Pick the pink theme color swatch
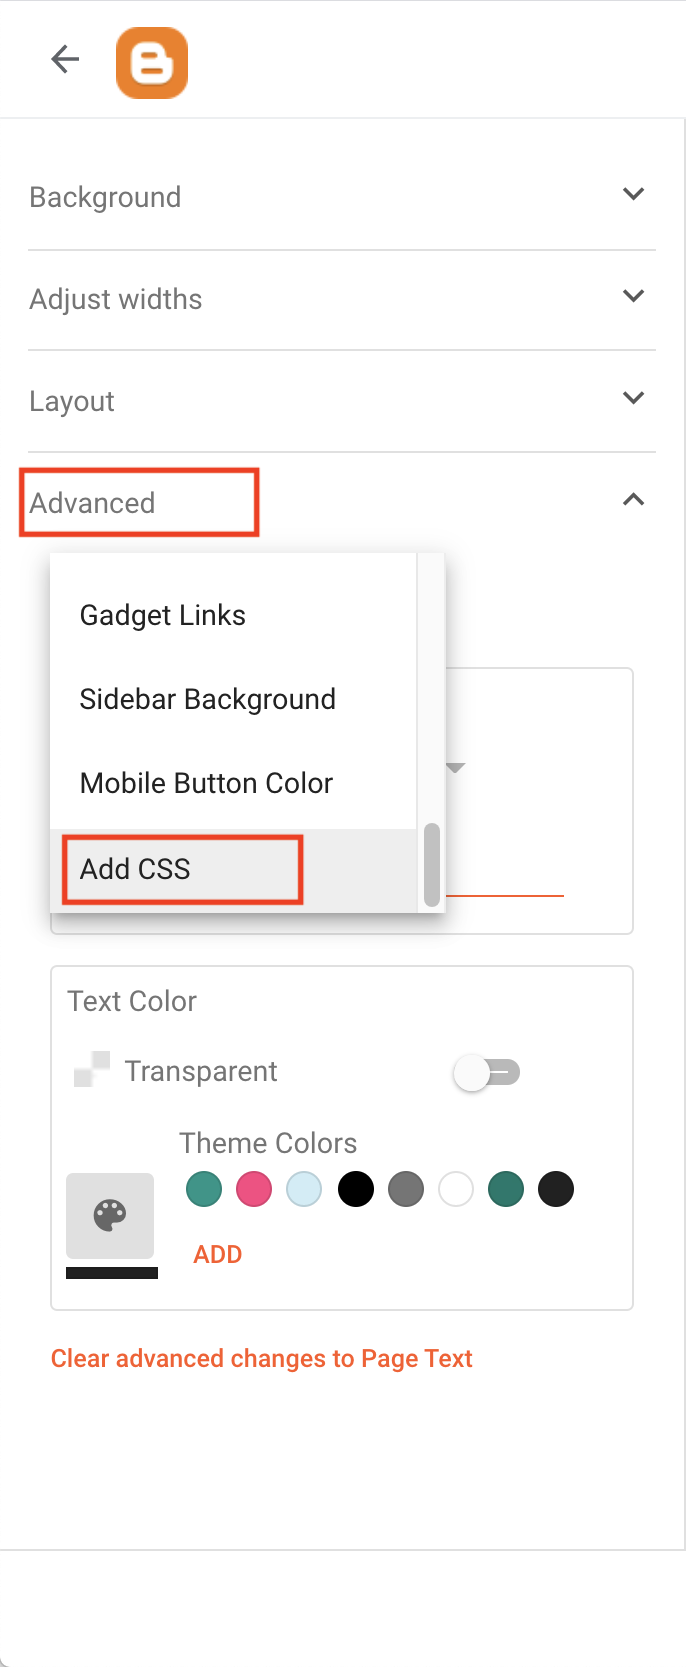686x1667 pixels. point(254,1189)
